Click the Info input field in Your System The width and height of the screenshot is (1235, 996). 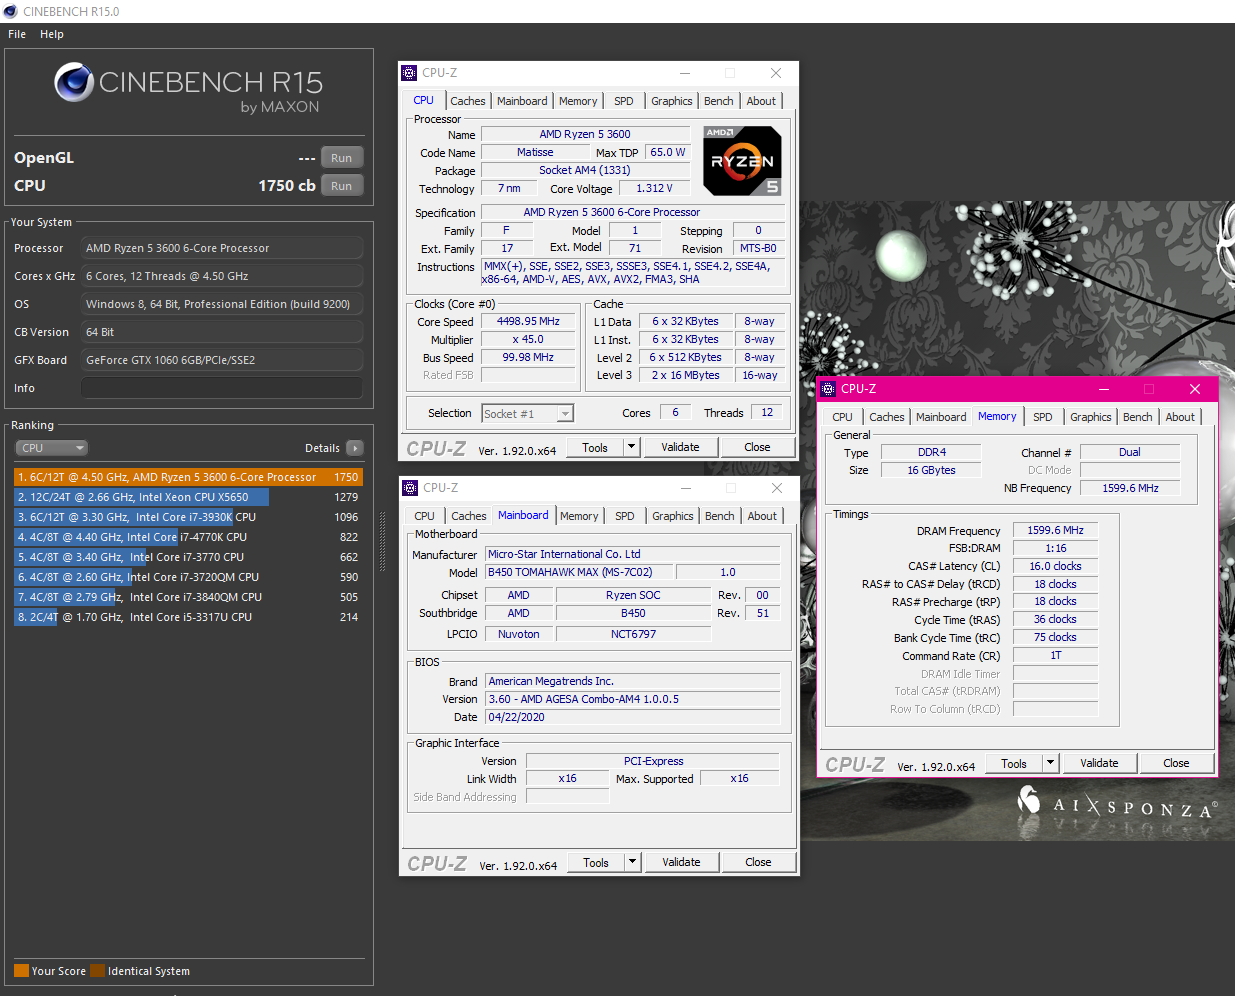[x=222, y=388]
